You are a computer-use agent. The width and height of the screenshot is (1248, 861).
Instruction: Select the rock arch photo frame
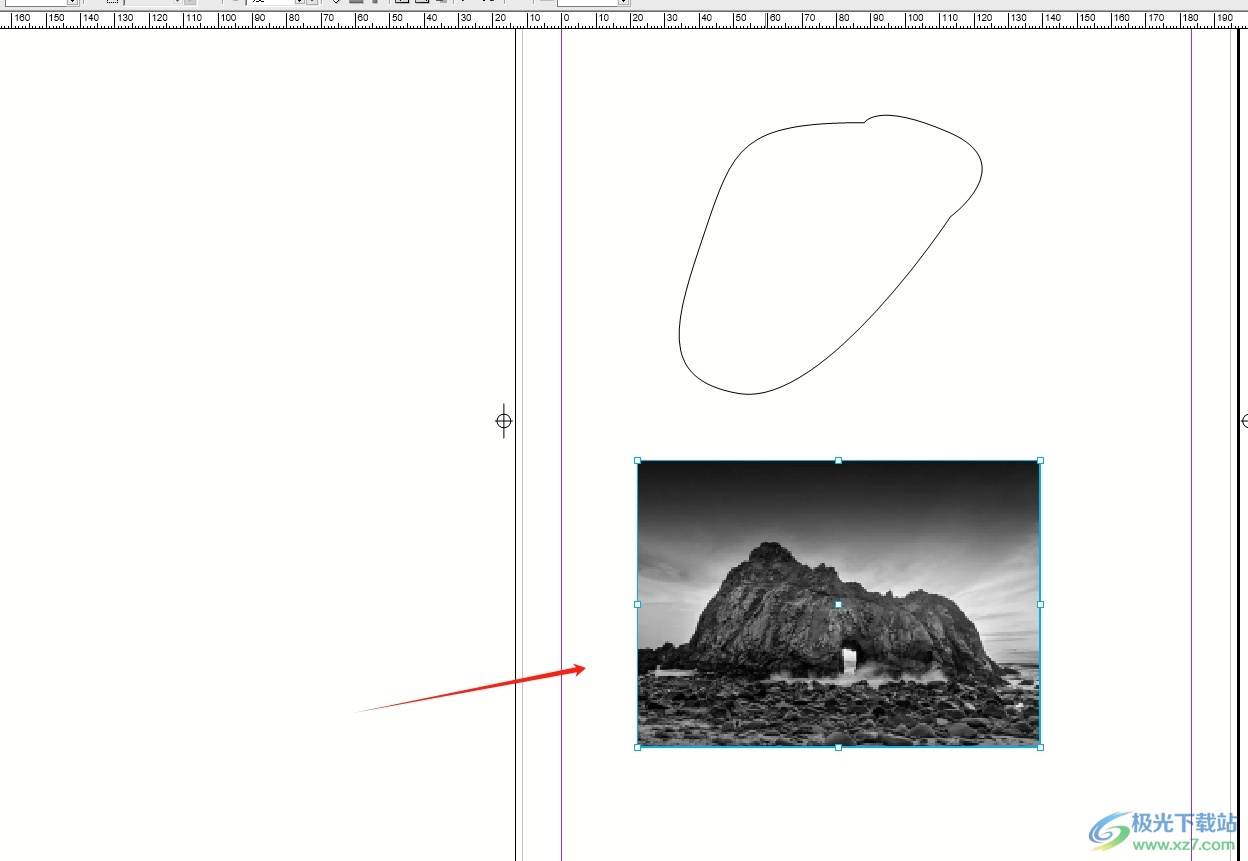click(838, 604)
